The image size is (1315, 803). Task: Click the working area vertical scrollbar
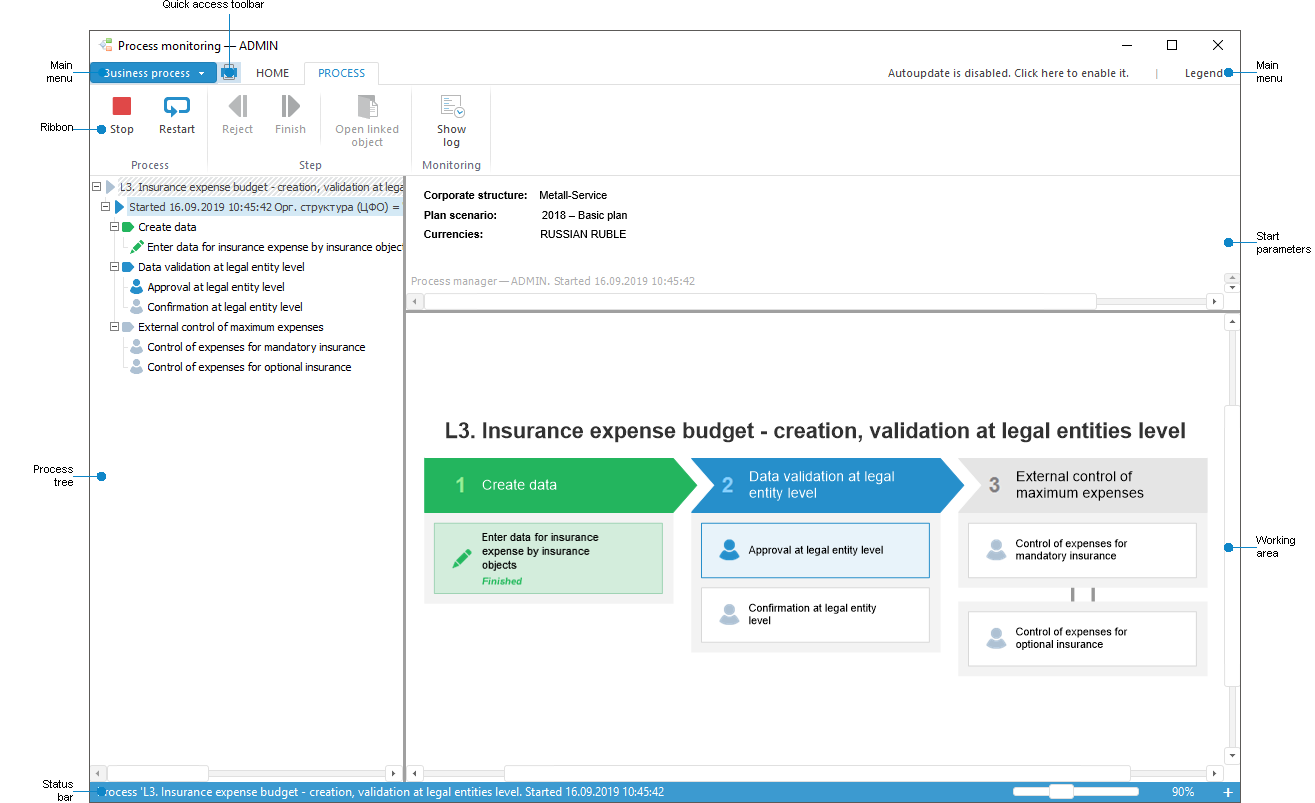pos(1232,545)
